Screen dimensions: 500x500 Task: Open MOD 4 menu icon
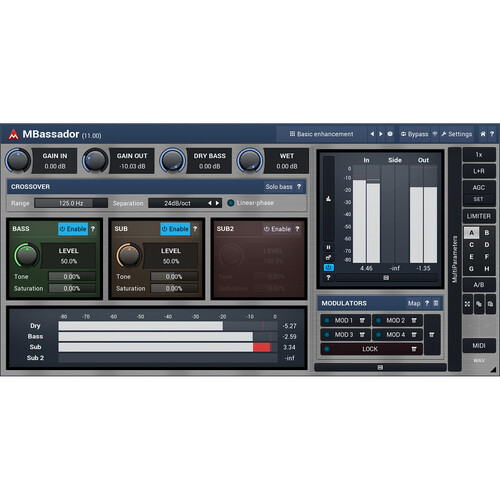(x=414, y=334)
